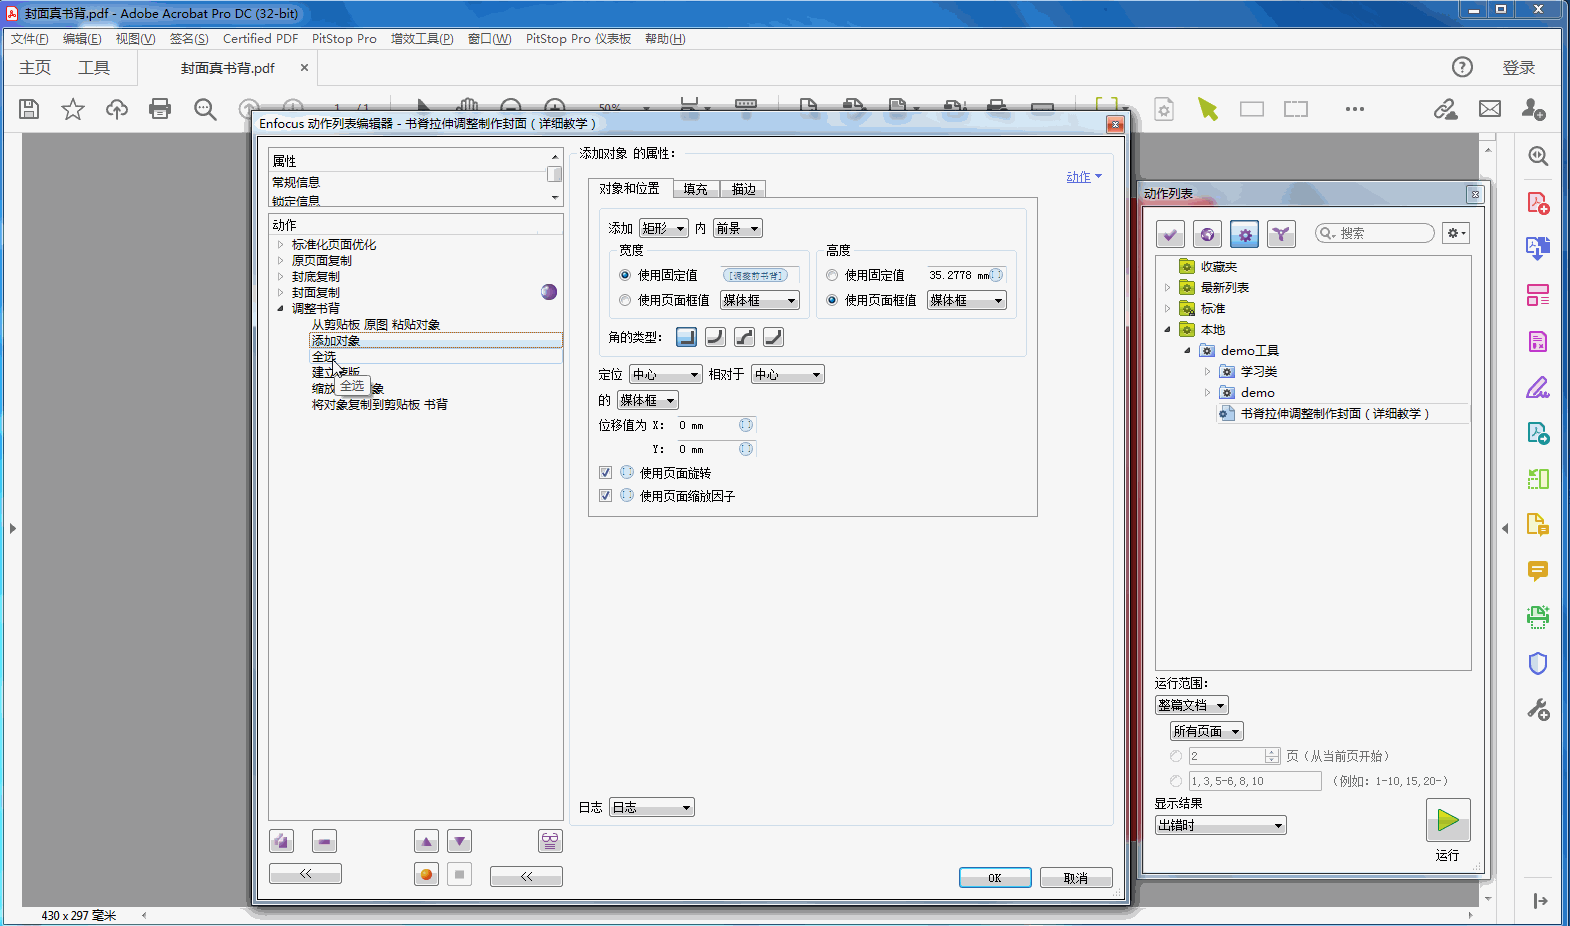This screenshot has width=1570, height=926.
Task: Collapse the 调整书背 action group
Action: point(280,308)
